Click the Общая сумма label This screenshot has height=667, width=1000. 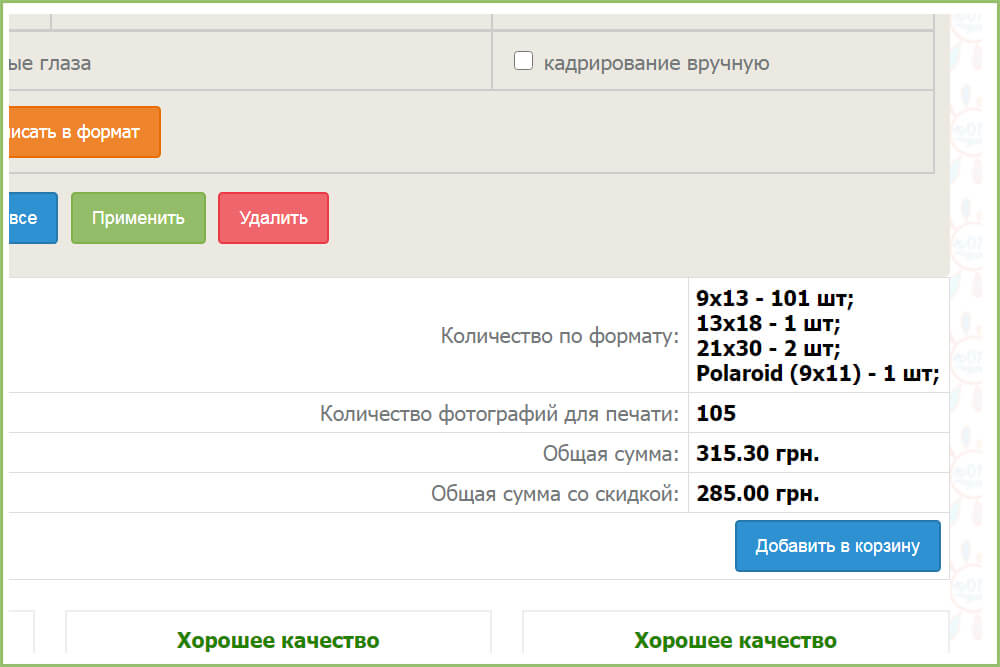tap(611, 453)
